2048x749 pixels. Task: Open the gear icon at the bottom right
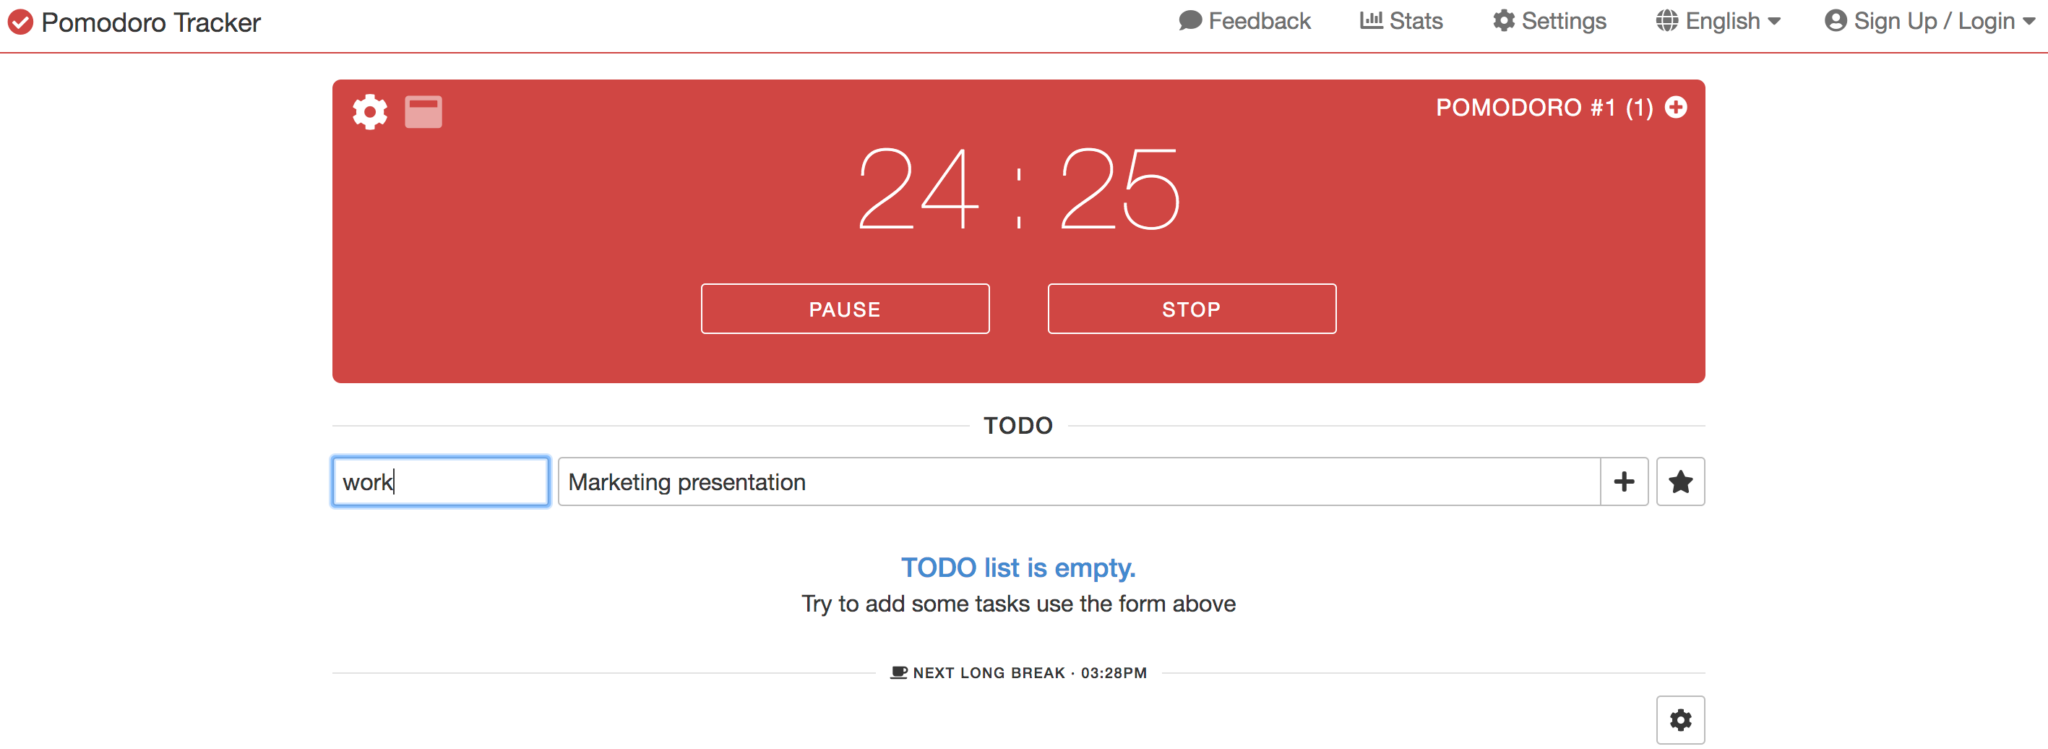[x=1681, y=719]
